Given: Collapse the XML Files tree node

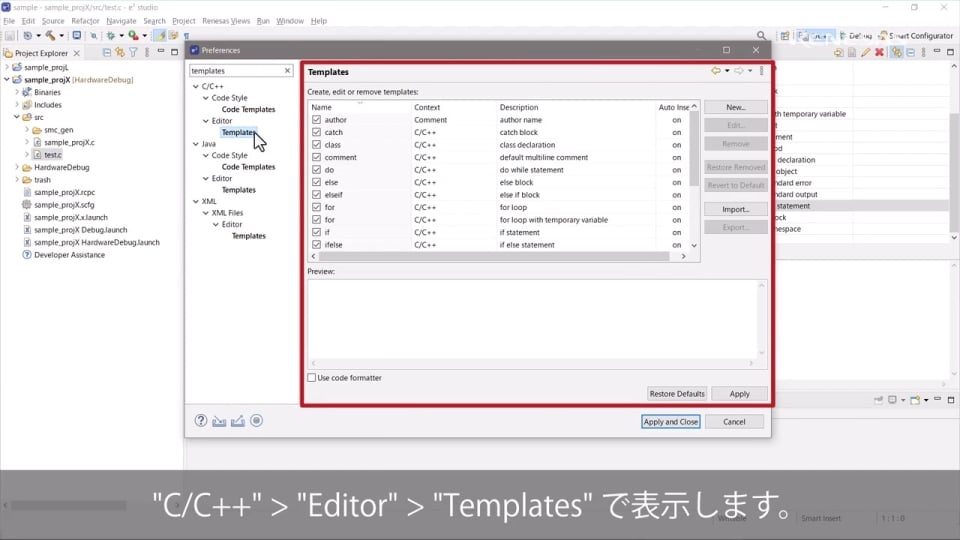Looking at the screenshot, I should tap(205, 213).
